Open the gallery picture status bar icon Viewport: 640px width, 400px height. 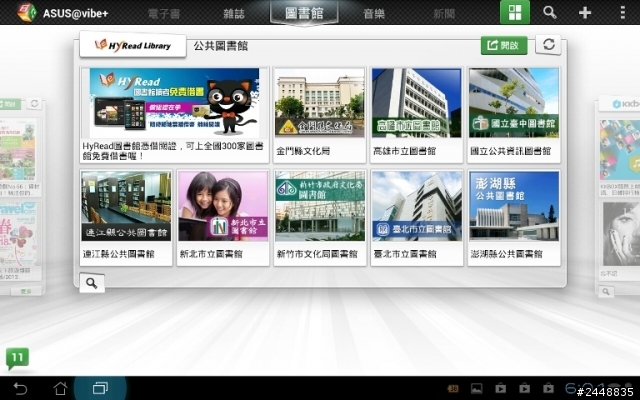476,388
